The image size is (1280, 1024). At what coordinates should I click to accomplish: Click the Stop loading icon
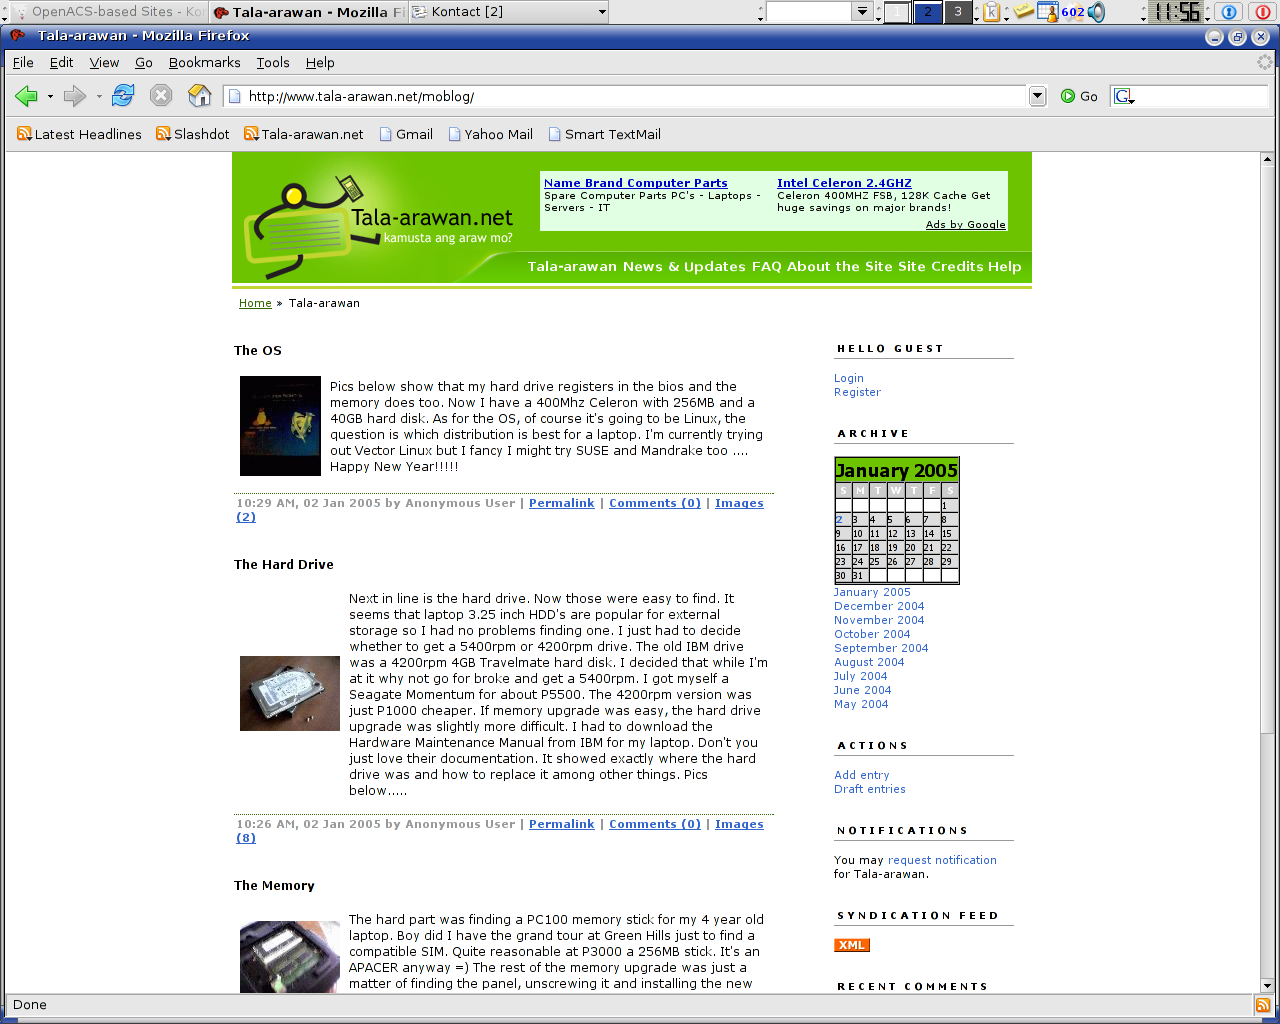[160, 96]
